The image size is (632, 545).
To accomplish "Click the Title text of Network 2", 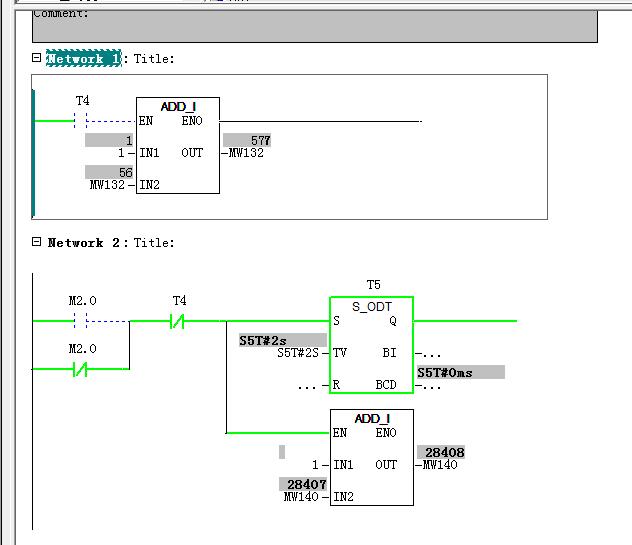I will [x=154, y=243].
